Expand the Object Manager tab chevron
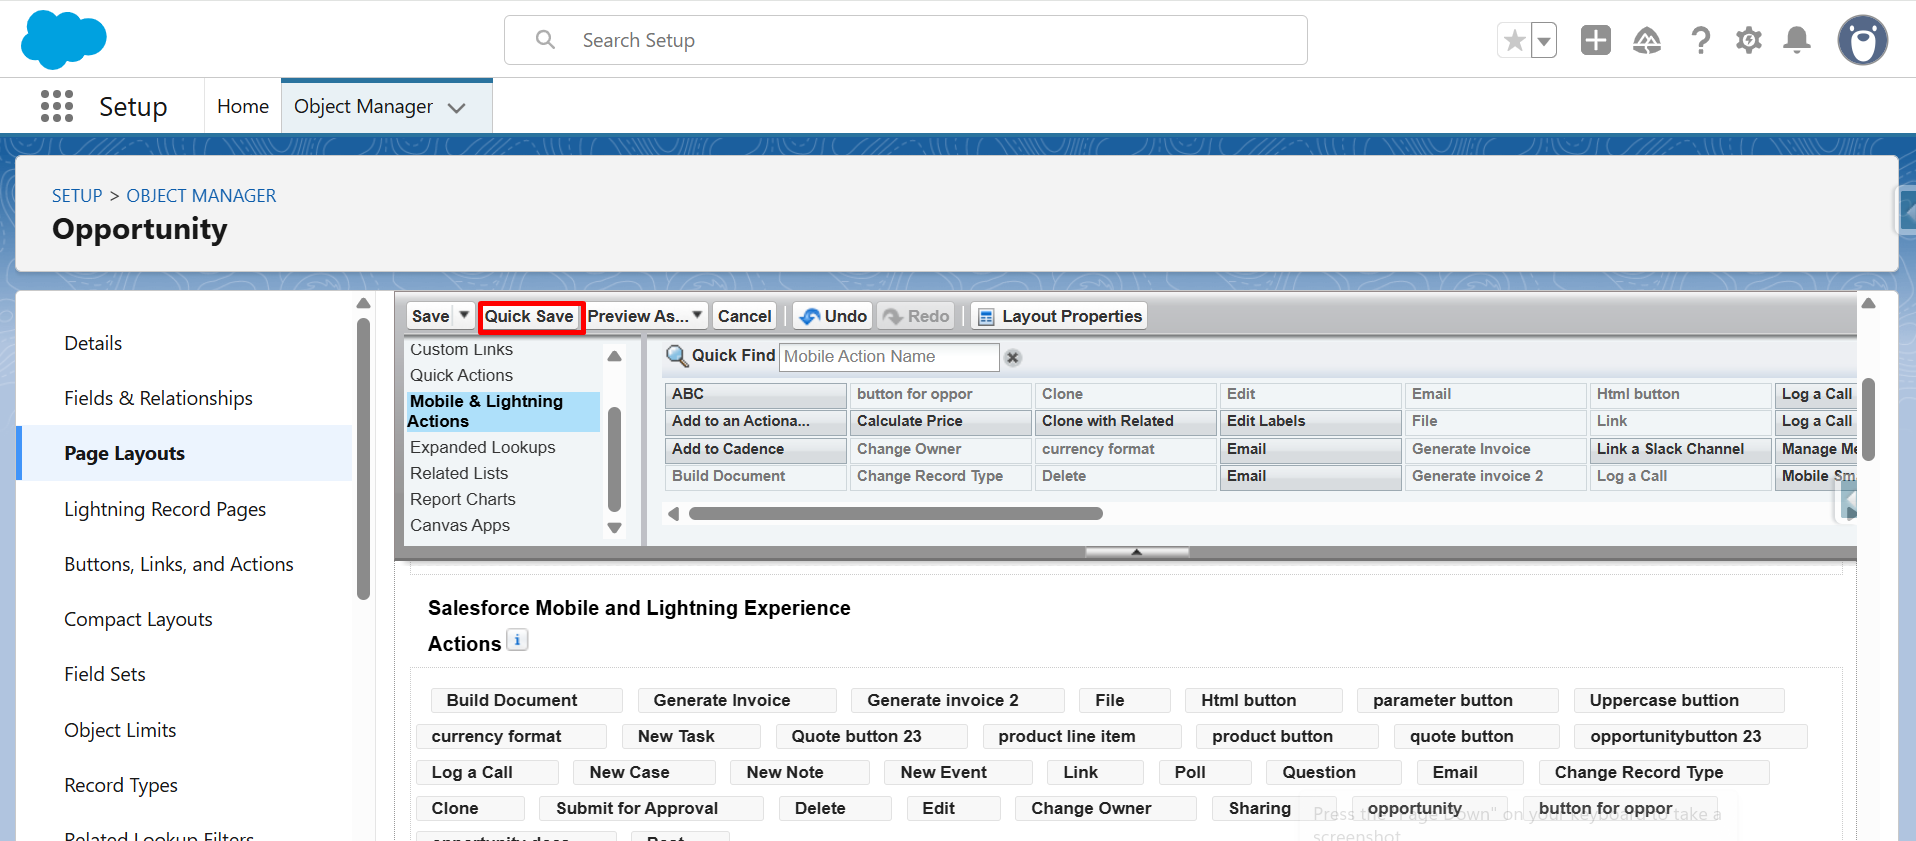1916x841 pixels. 457,108
